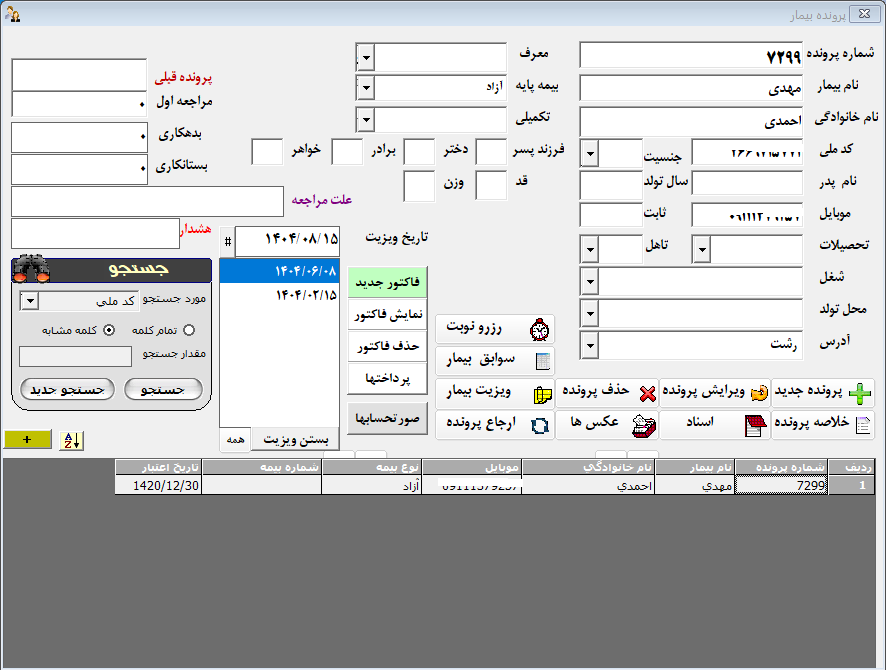Click the ویرایش پرونده edit icon
The image size is (886, 670).
point(757,392)
